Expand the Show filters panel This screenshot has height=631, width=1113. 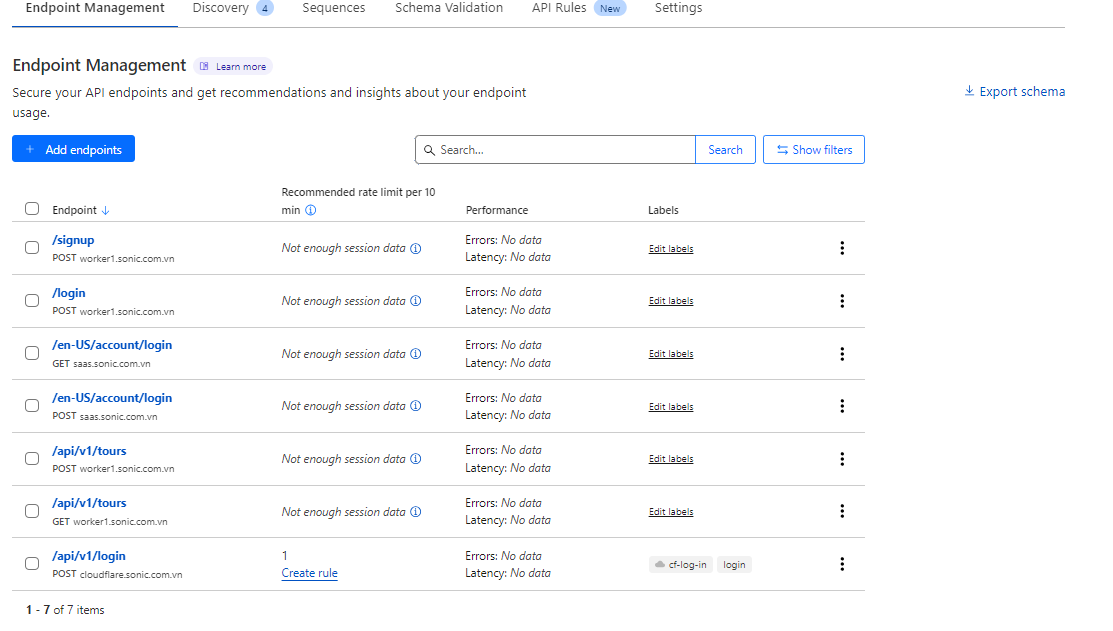[813, 150]
